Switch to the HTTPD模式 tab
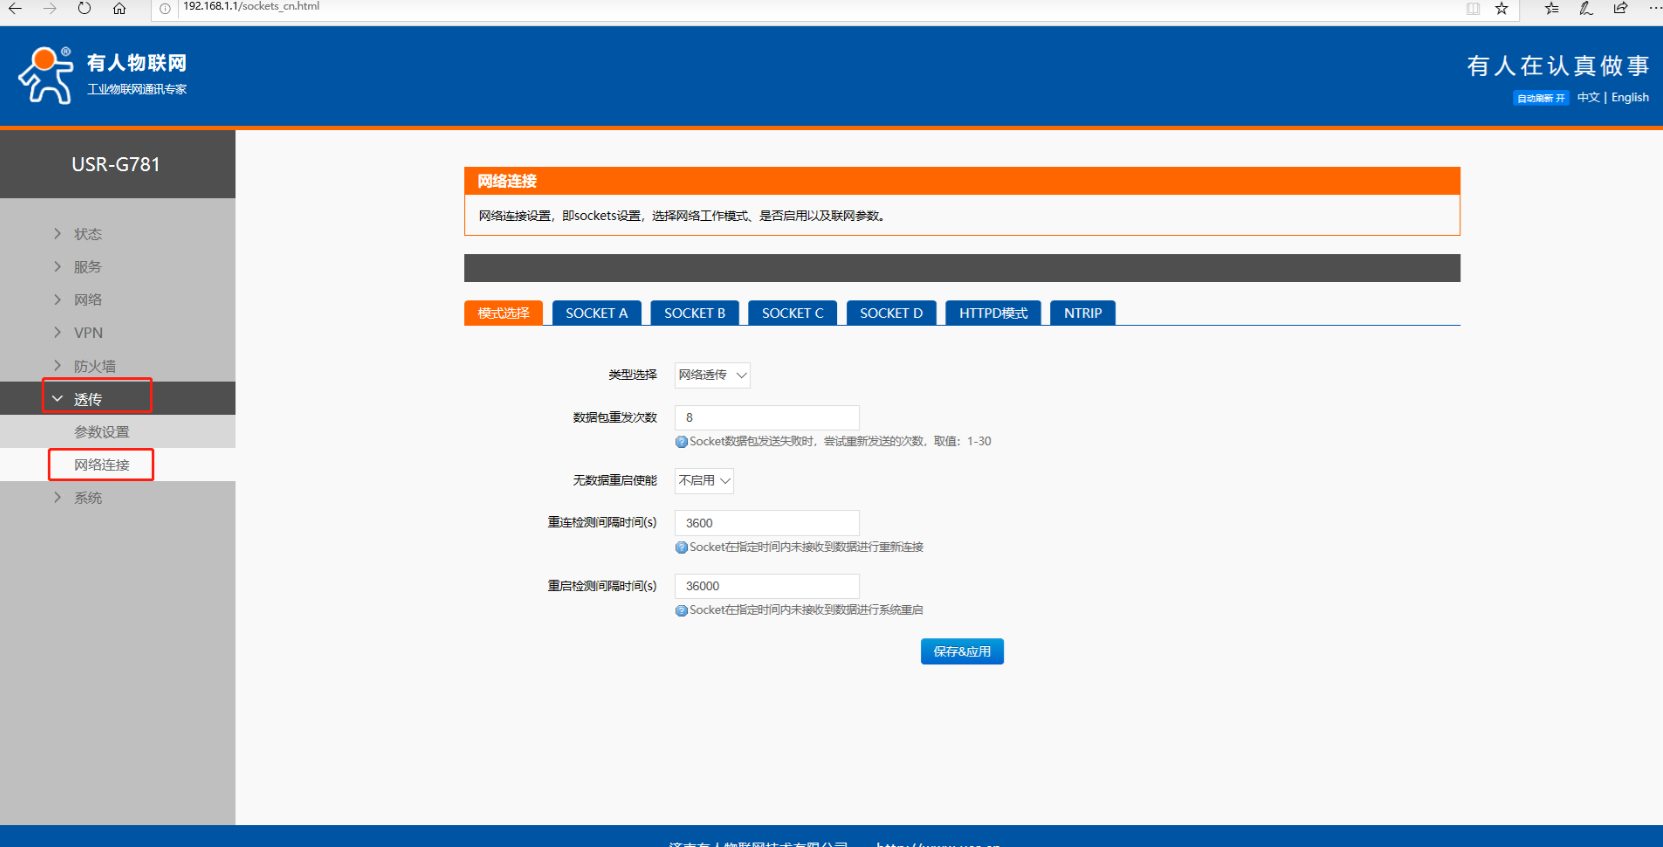Image resolution: width=1663 pixels, height=847 pixels. (x=993, y=313)
